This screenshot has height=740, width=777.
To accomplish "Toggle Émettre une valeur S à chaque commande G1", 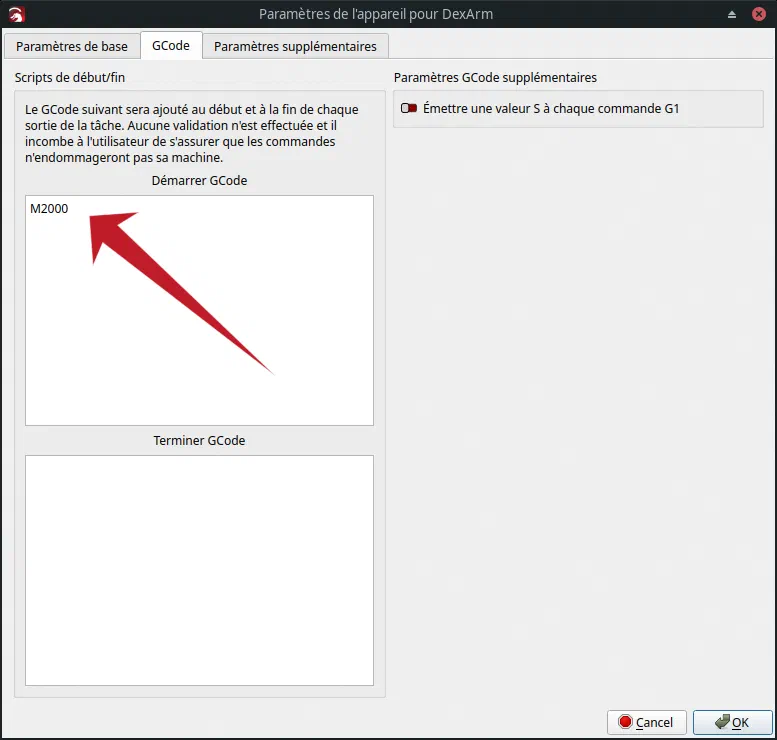I will pos(409,108).
